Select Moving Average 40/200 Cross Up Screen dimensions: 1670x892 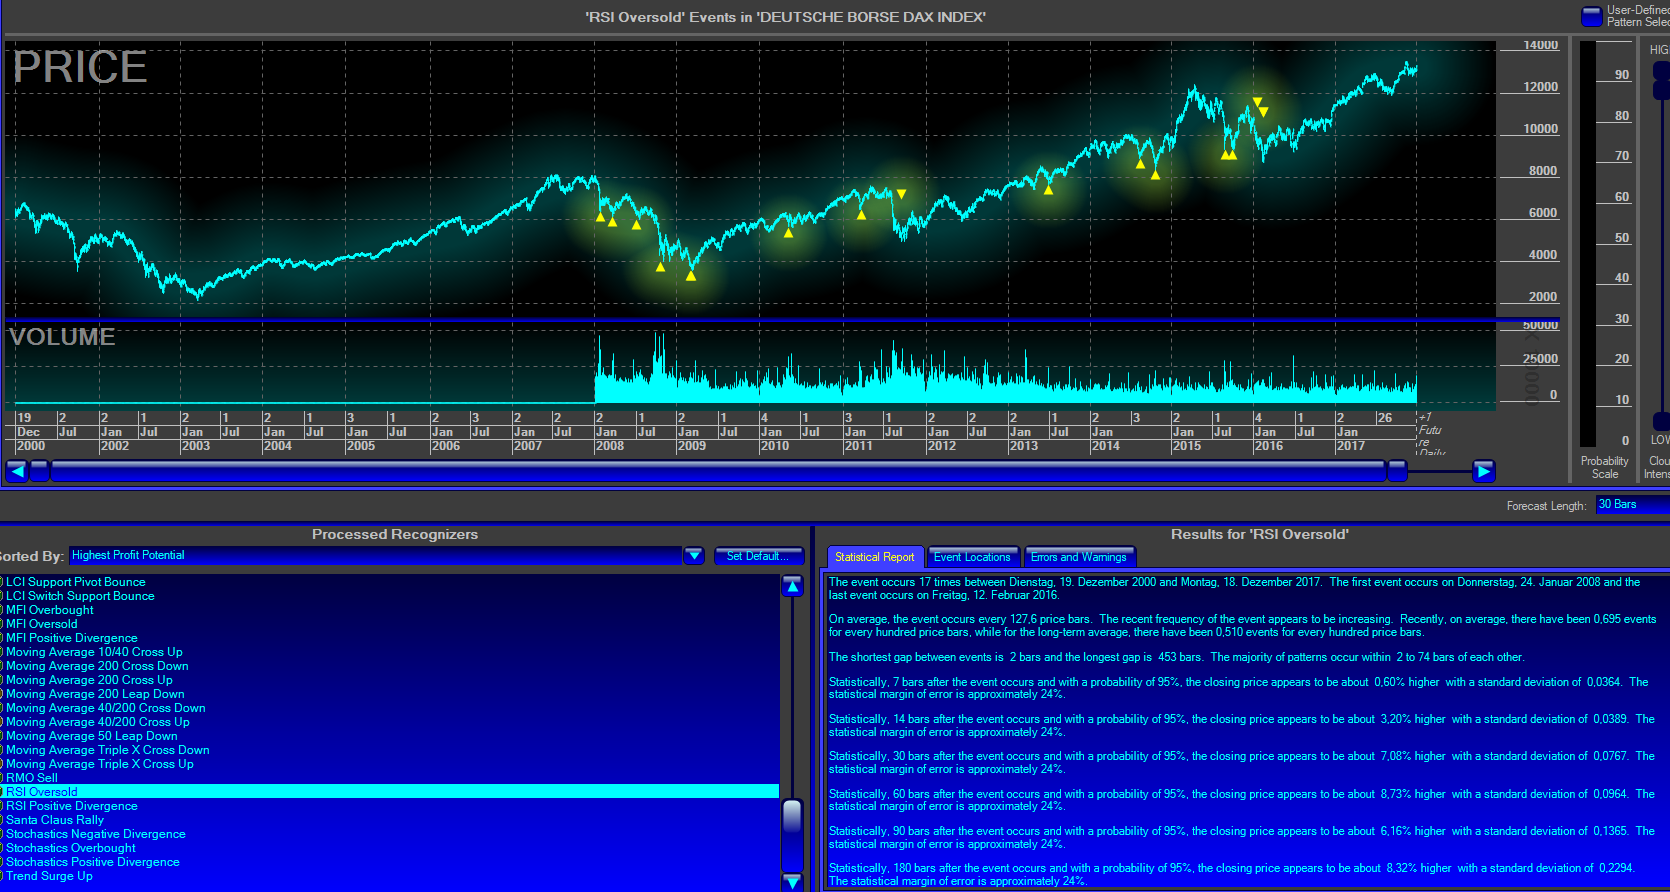click(98, 722)
